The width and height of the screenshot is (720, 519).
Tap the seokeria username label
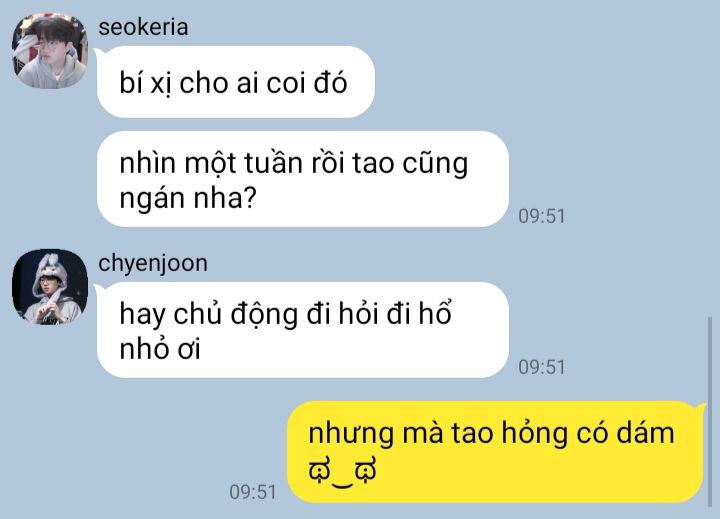coord(143,27)
